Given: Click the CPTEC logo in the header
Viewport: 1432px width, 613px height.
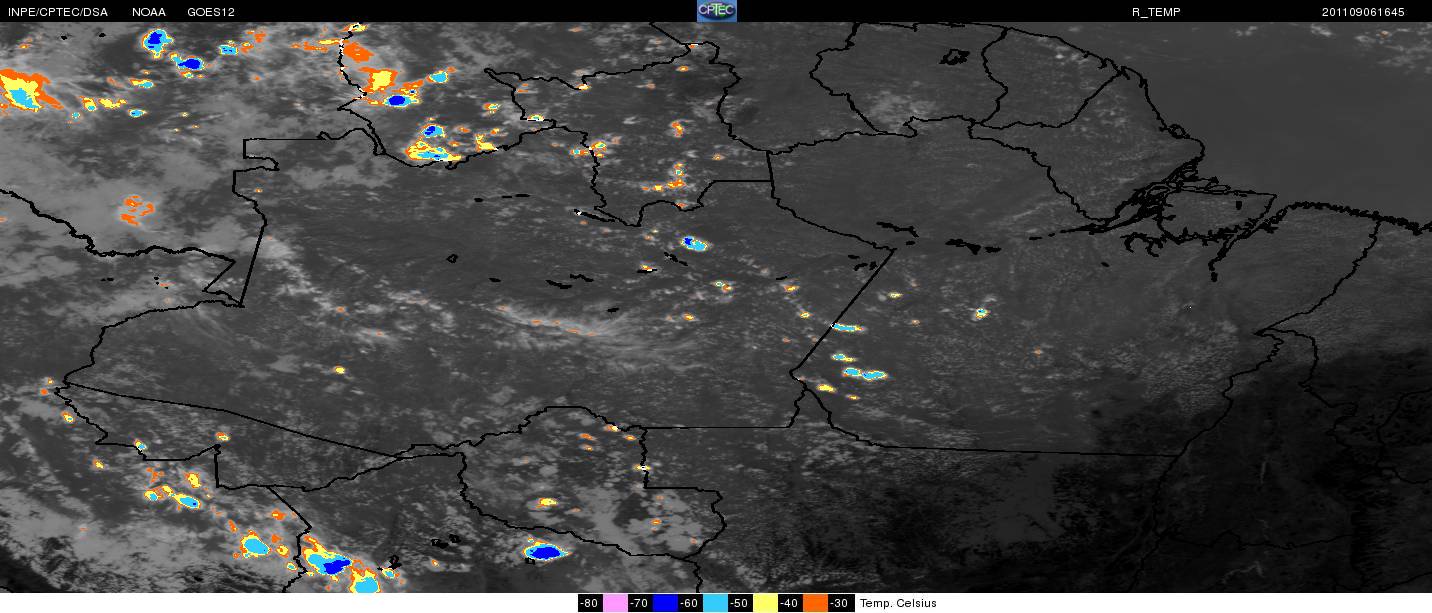Looking at the screenshot, I should tap(716, 11).
